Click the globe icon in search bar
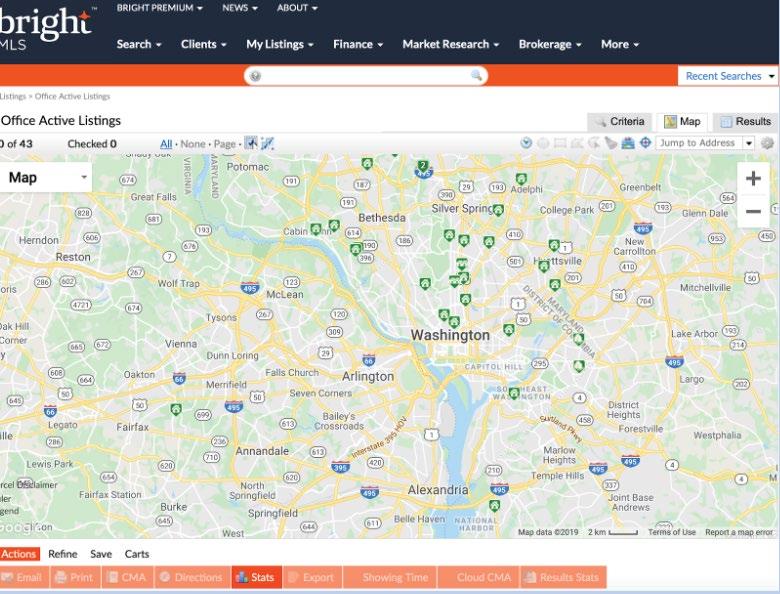Viewport: 780px width, 594px height. point(255,76)
